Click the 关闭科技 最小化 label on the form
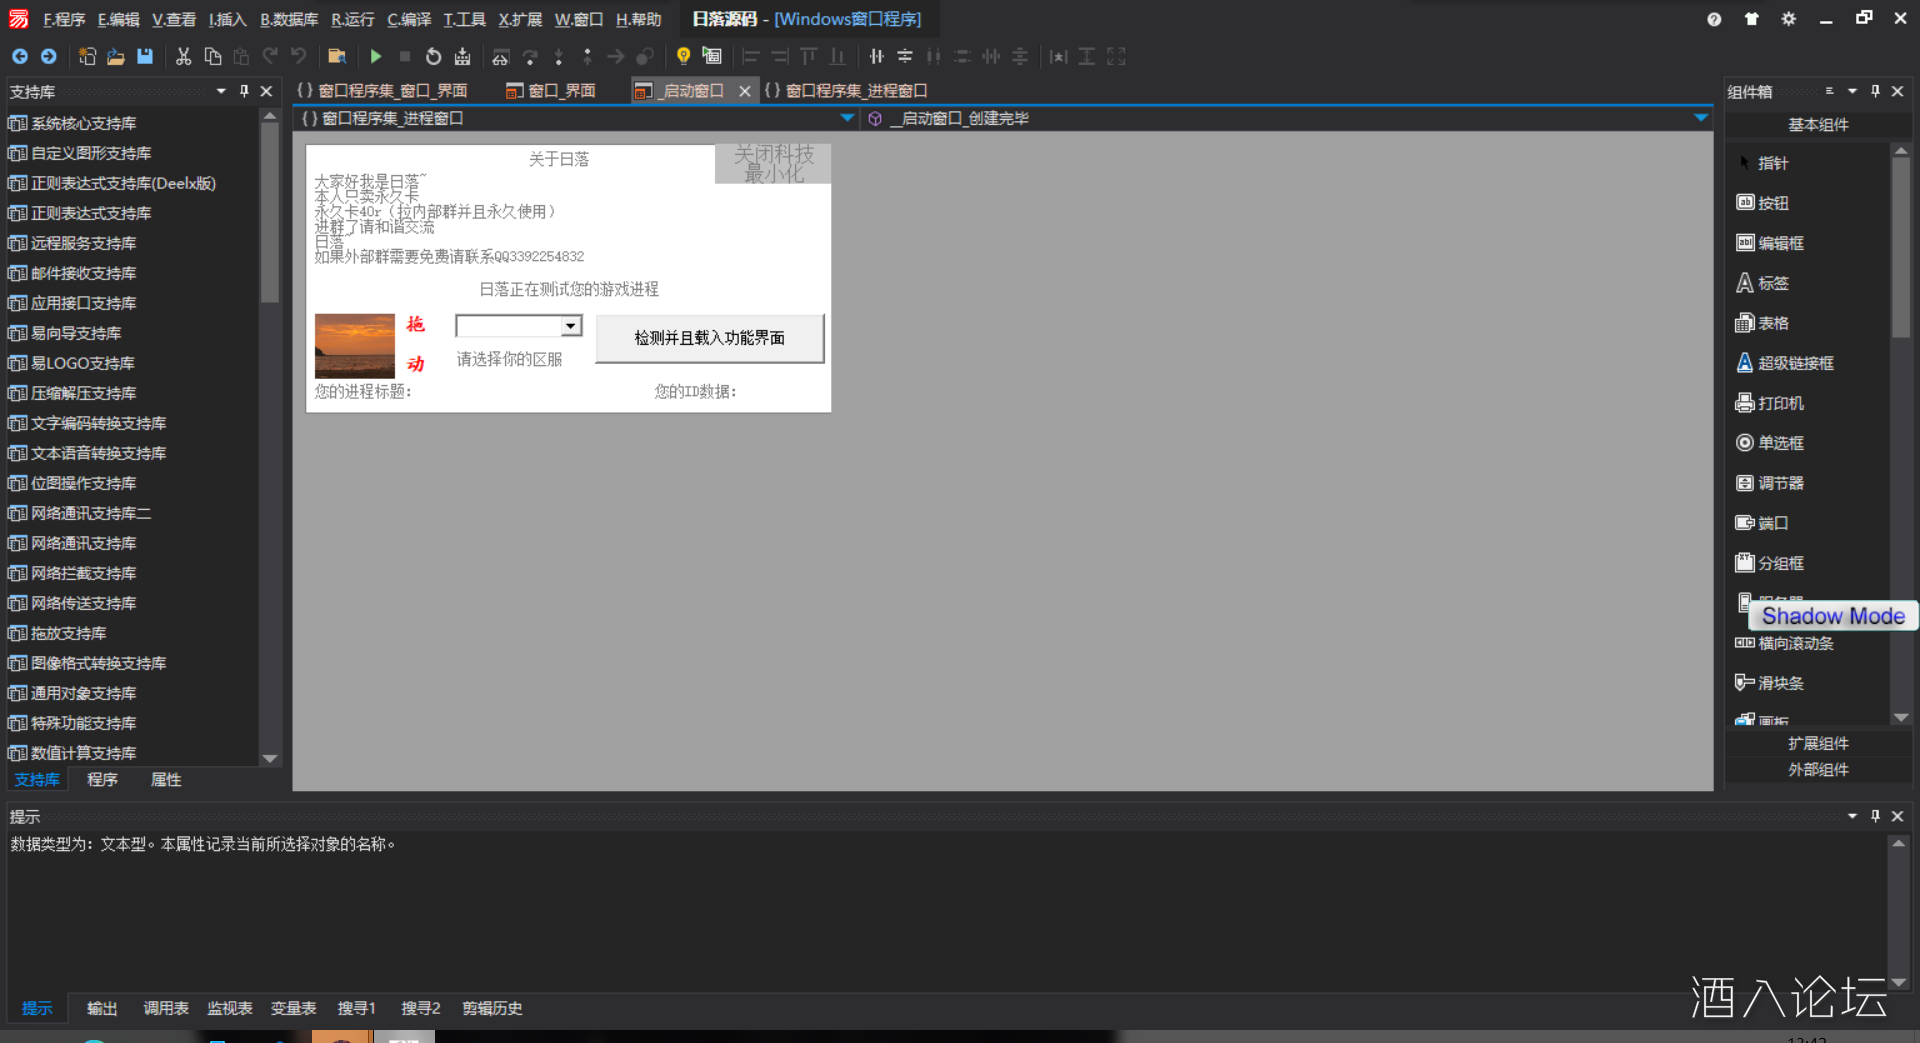The height and width of the screenshot is (1043, 1920). [773, 164]
